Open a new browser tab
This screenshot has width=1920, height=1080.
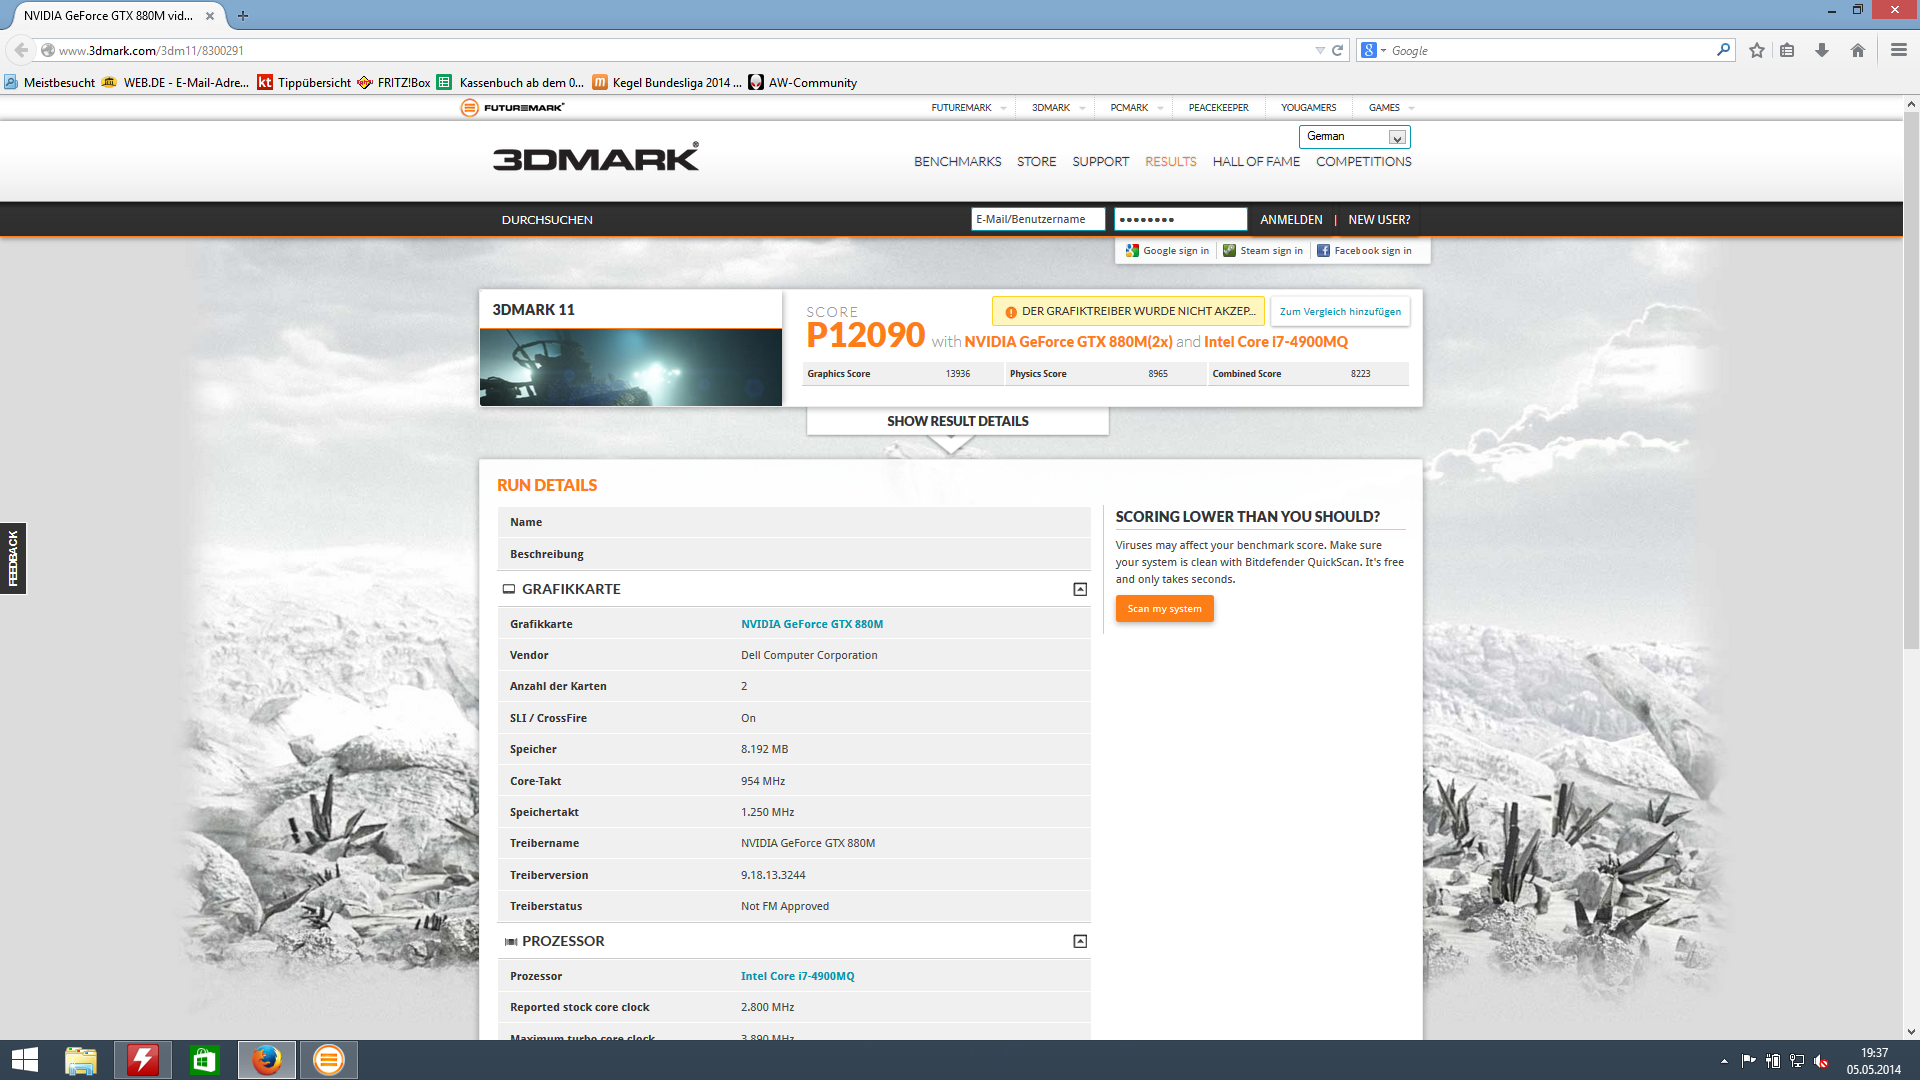pyautogui.click(x=243, y=16)
